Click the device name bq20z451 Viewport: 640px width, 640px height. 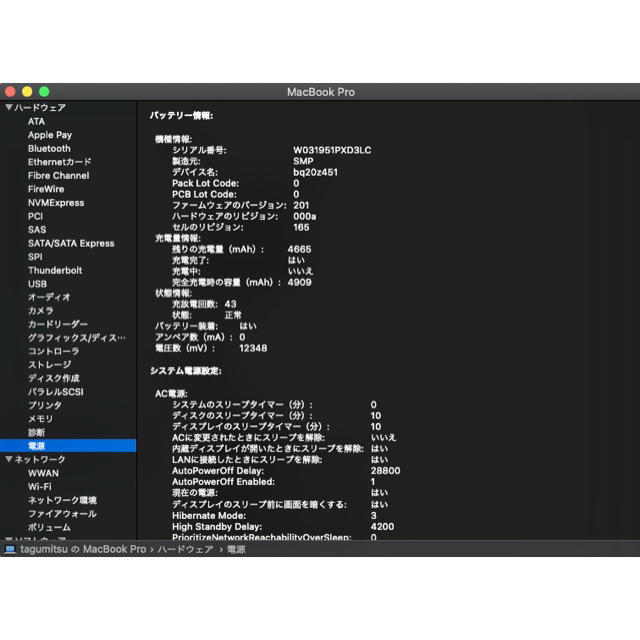click(x=315, y=172)
